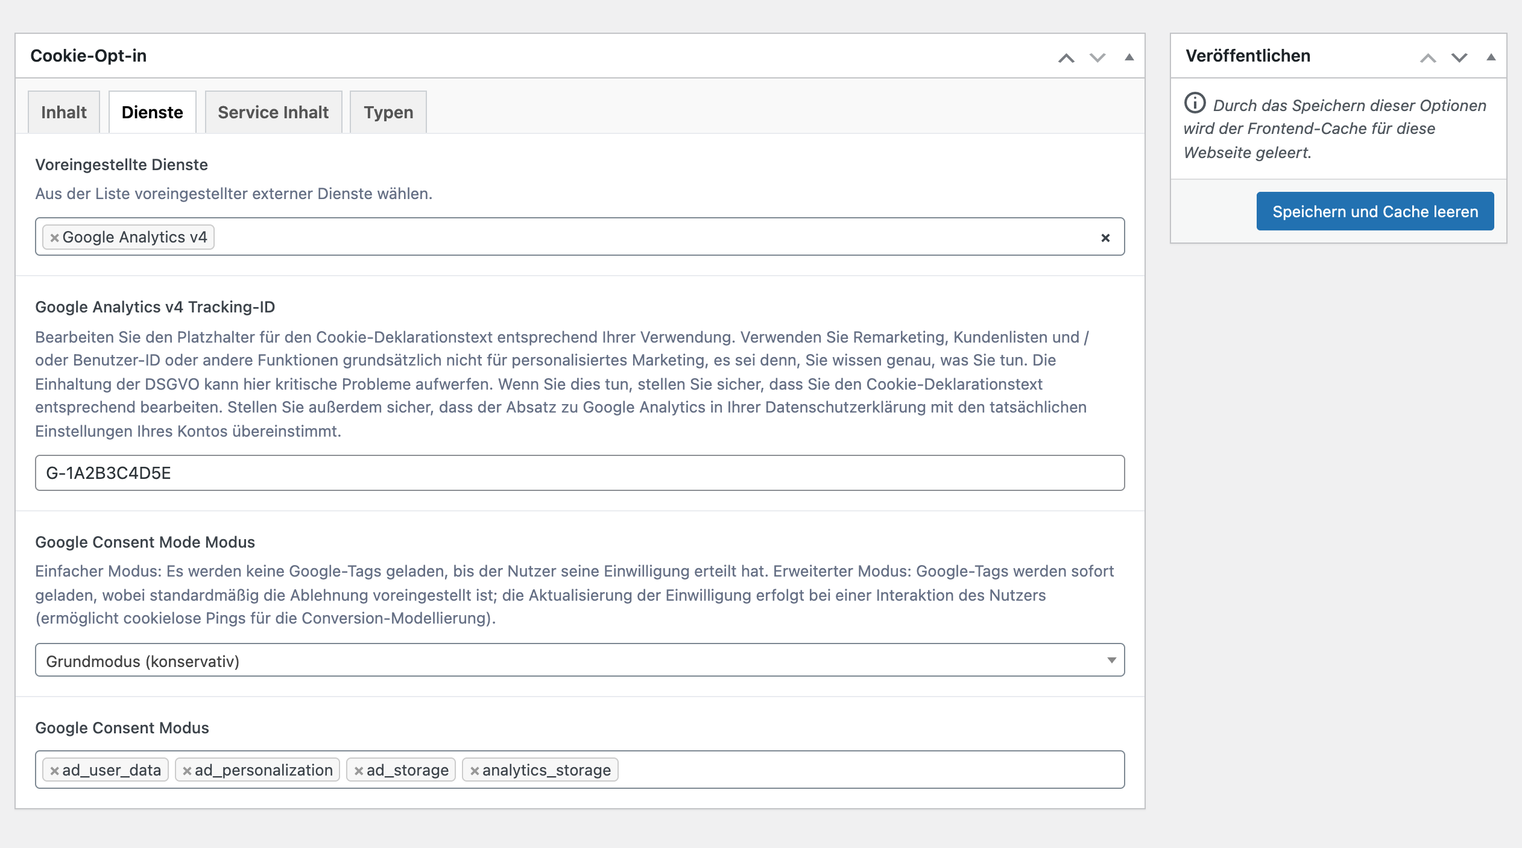Collapse the Cookie-Opt-in panel
The width and height of the screenshot is (1522, 848).
[x=1129, y=57]
